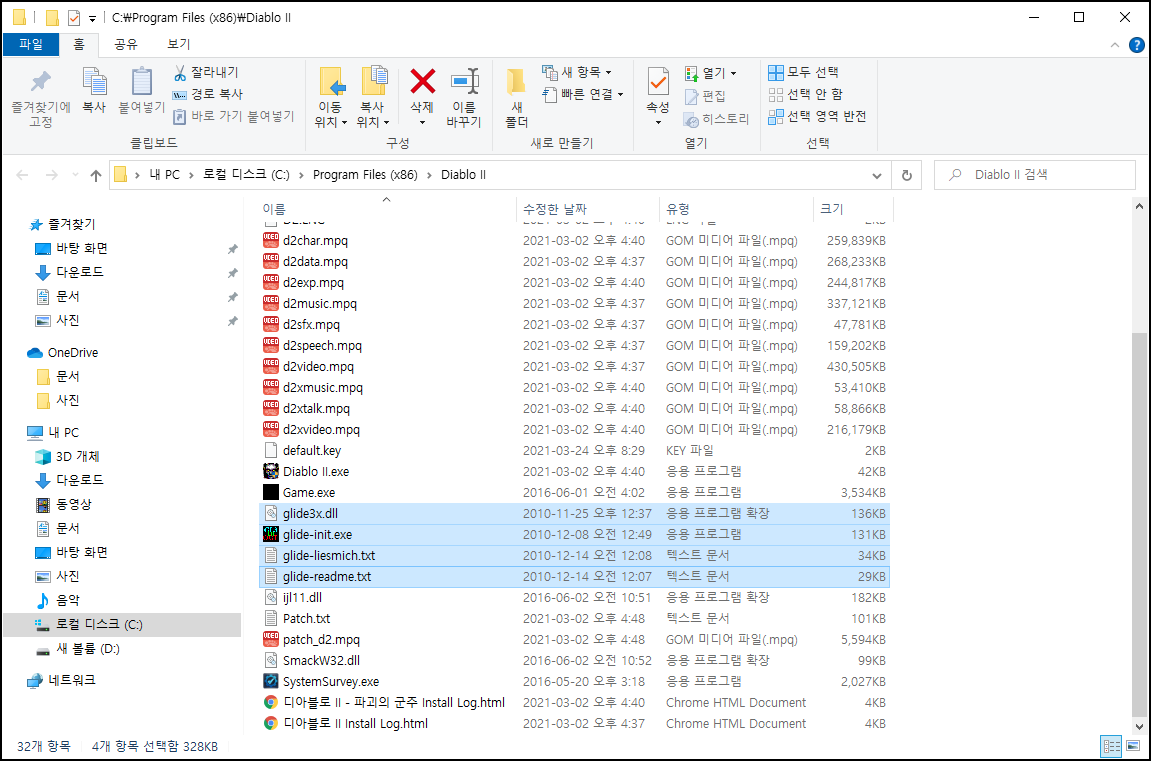Switch to details view icon in status bar
1151x761 pixels.
1111,746
